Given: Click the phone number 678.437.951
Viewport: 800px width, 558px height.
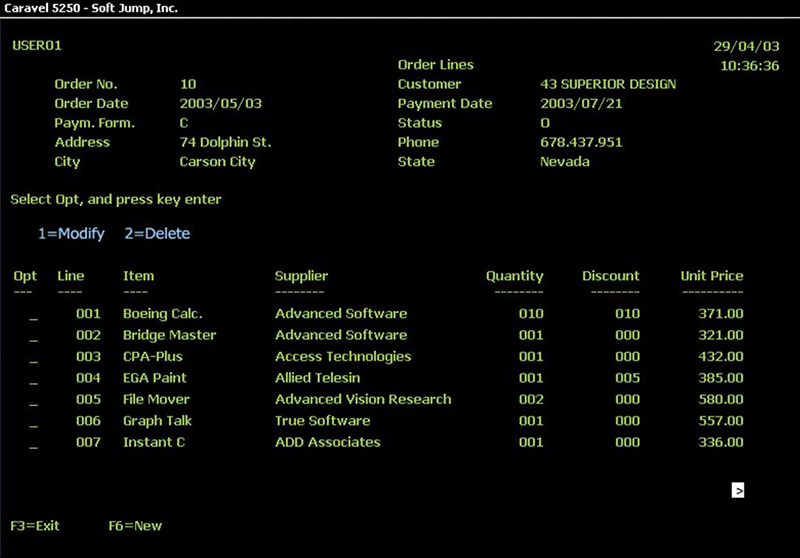Looking at the screenshot, I should (581, 142).
